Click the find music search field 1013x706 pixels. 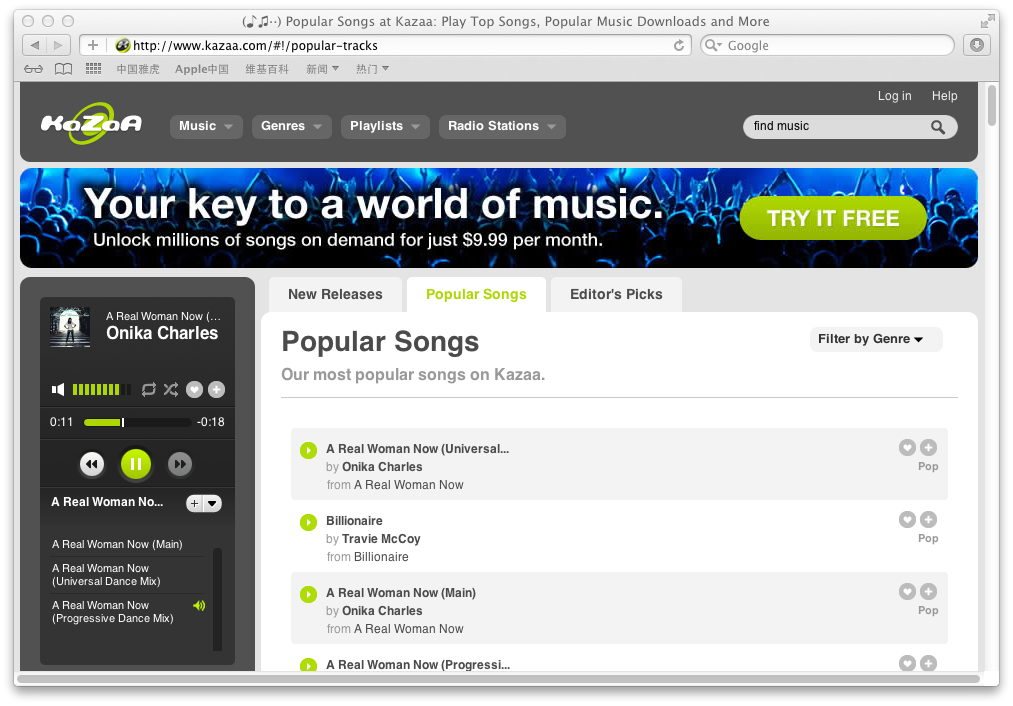tap(835, 126)
